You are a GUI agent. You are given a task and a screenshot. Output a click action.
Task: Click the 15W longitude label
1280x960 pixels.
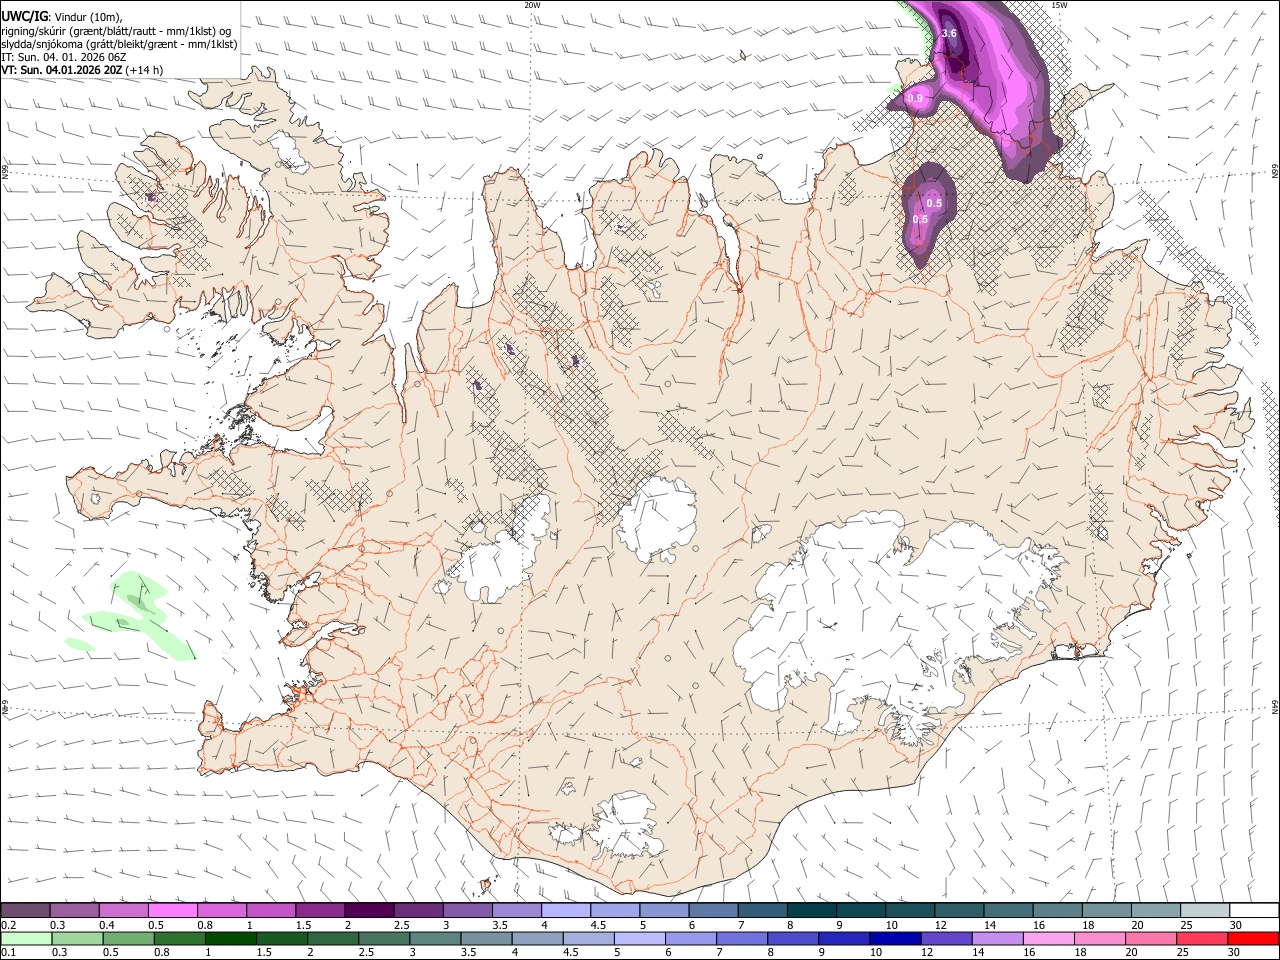point(1059,5)
